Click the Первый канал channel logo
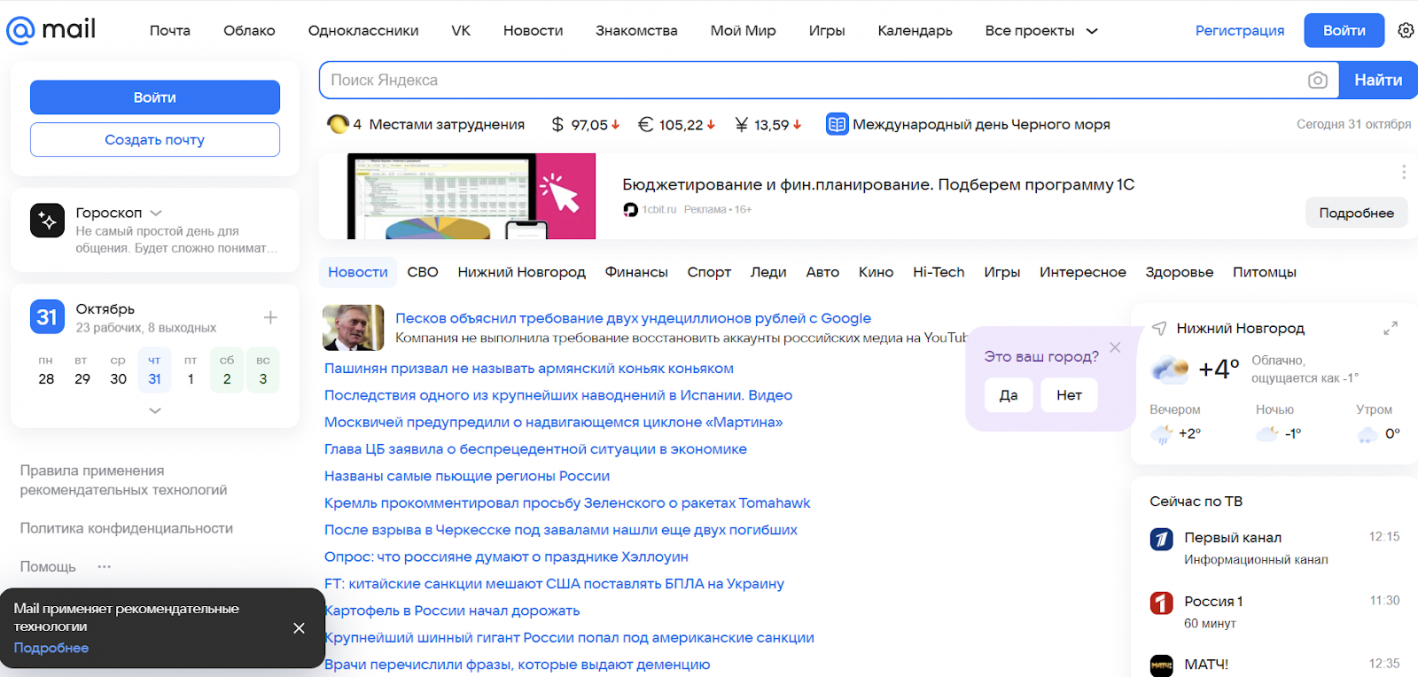1418x677 pixels. coord(1161,539)
